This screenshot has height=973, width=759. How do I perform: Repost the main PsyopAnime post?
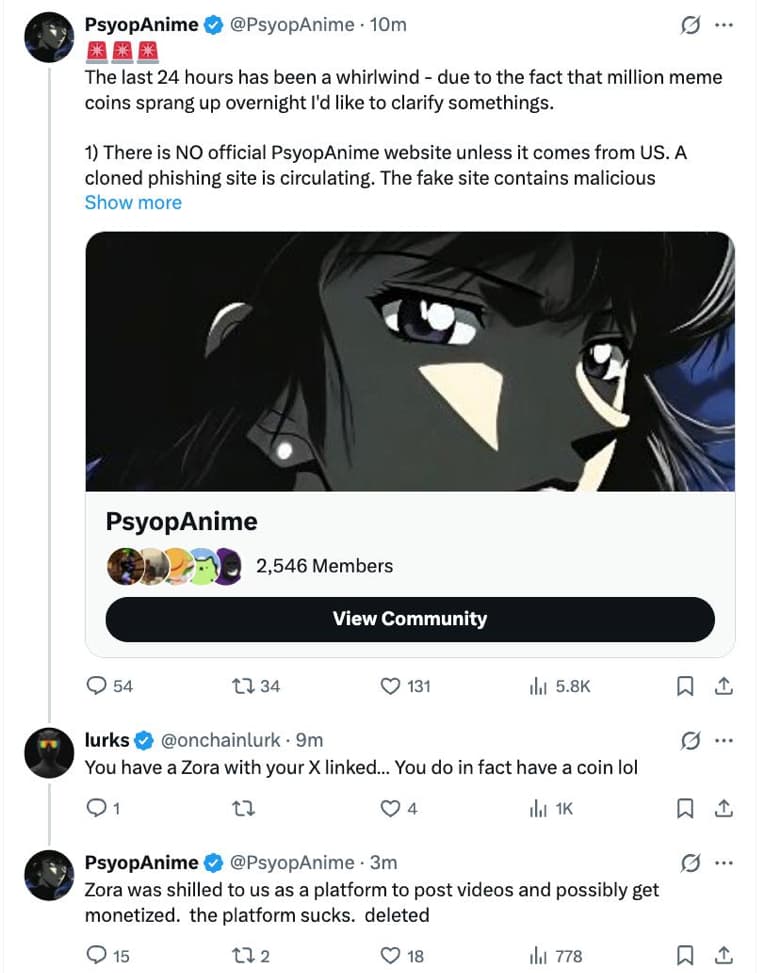pyautogui.click(x=243, y=686)
